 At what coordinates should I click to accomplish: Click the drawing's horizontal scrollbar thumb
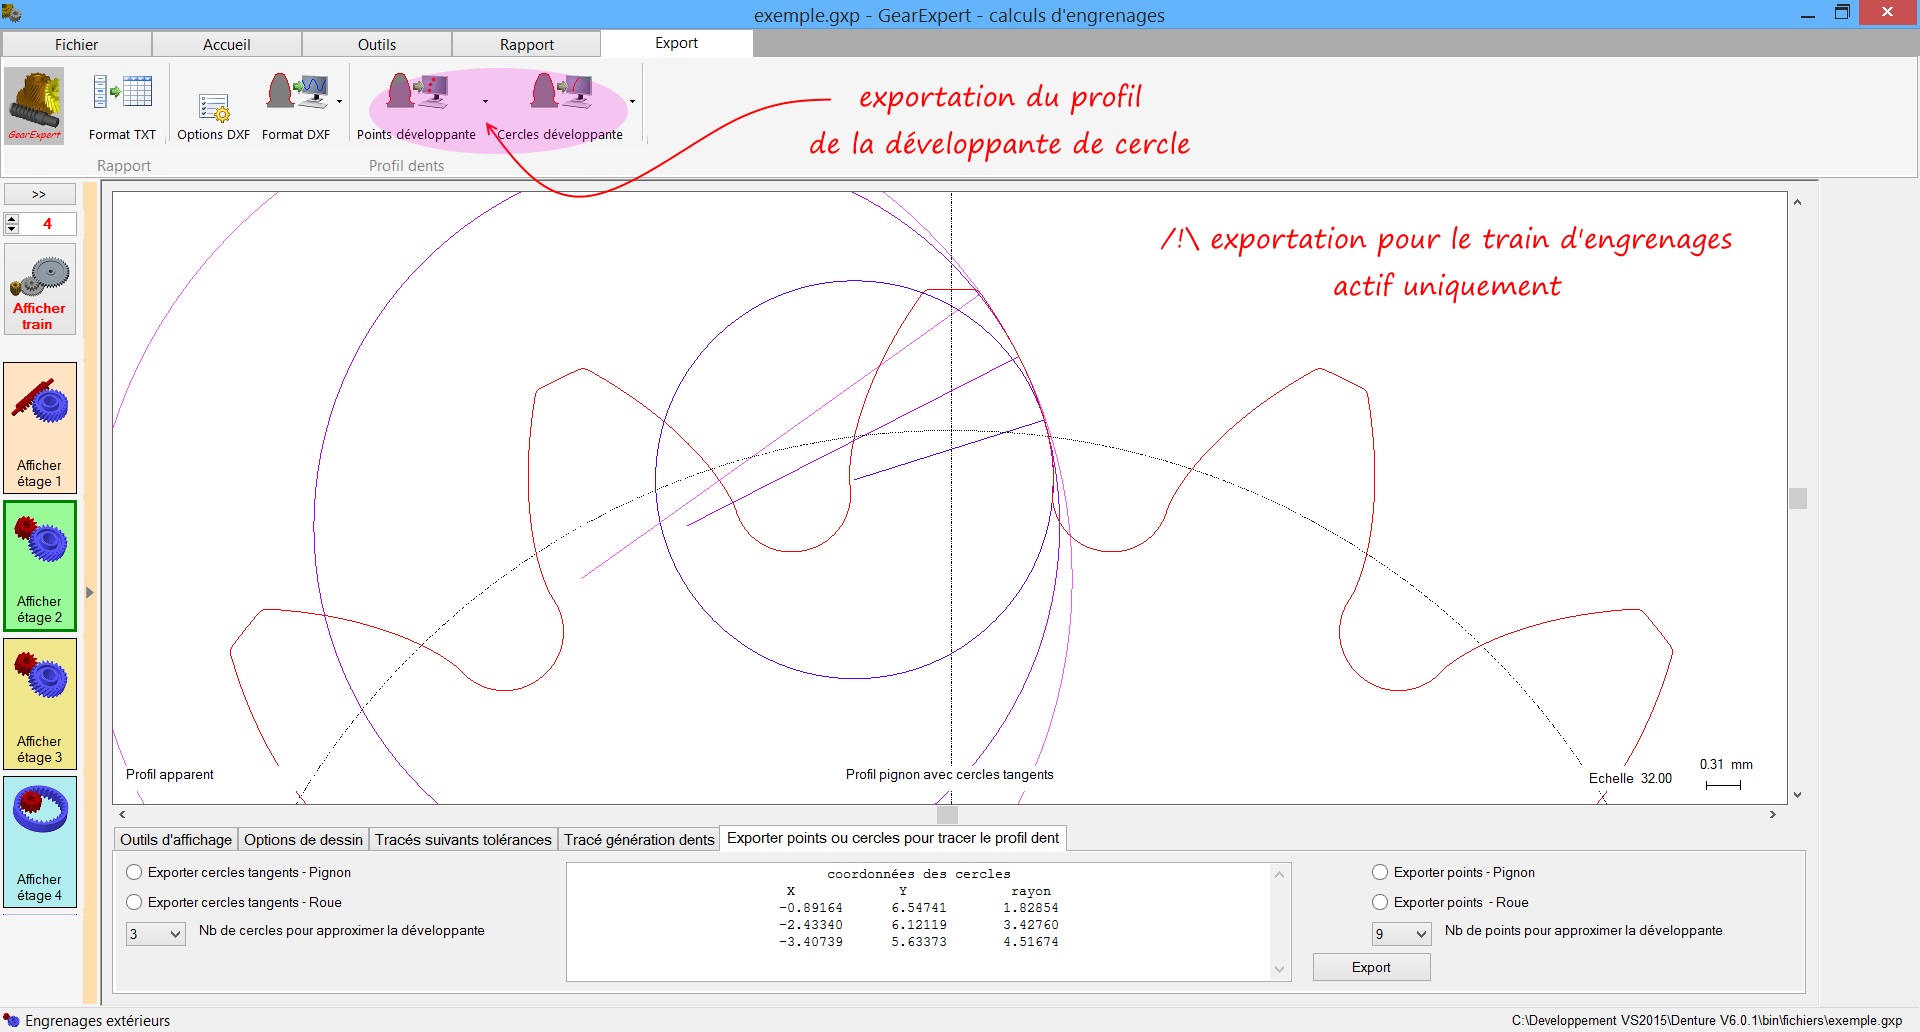(x=947, y=814)
